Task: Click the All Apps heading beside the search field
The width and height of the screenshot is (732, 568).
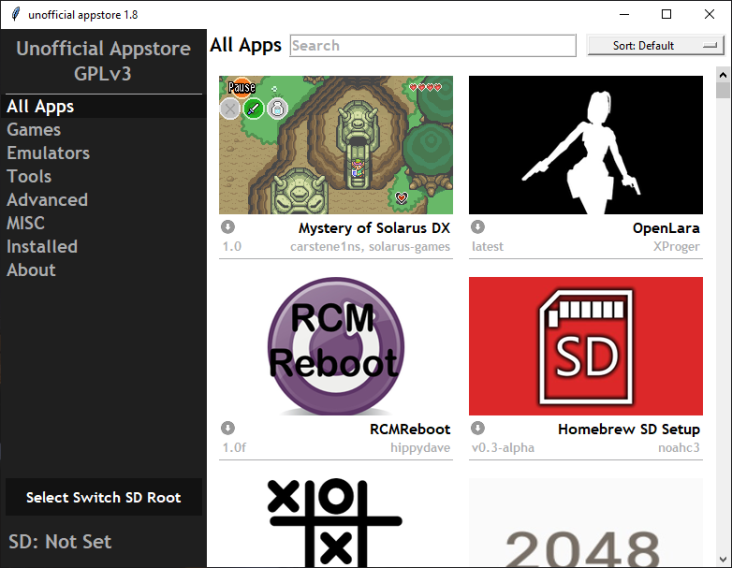Action: click(246, 45)
